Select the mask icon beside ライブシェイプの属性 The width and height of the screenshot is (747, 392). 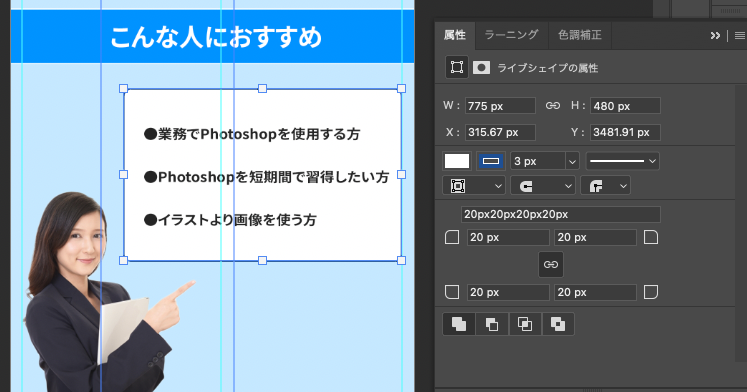(481, 68)
